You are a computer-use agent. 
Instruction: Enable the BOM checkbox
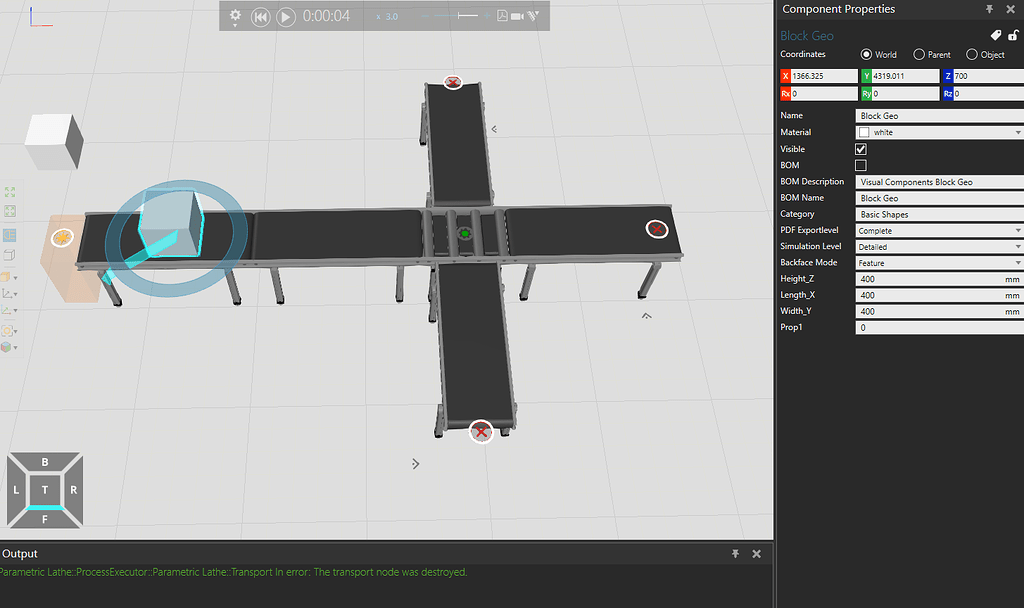[x=861, y=165]
